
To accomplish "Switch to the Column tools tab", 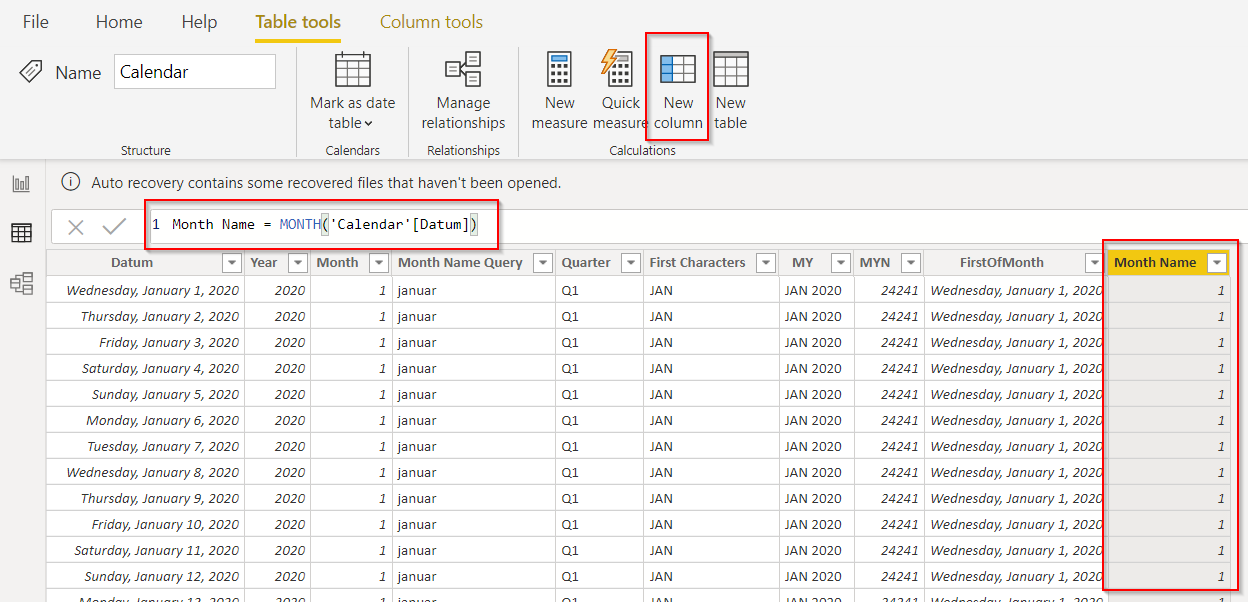I will point(431,22).
